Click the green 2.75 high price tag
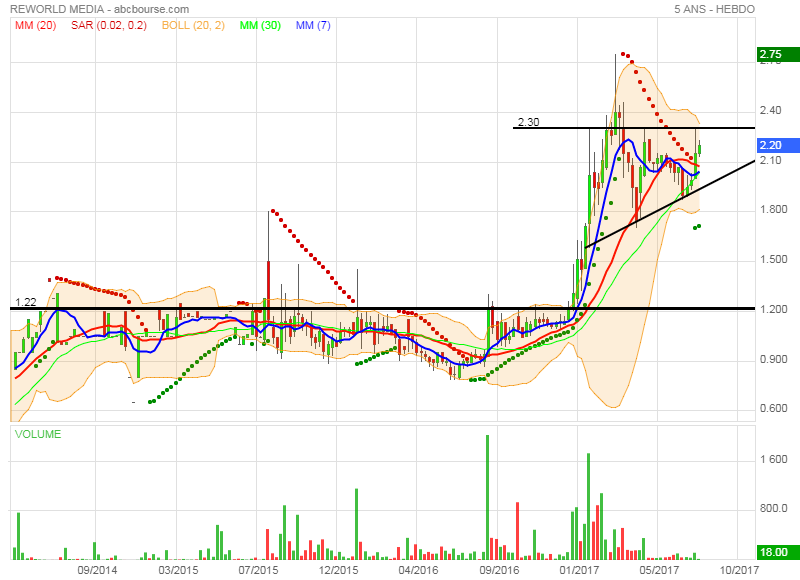This screenshot has height=580, width=800. coord(778,54)
